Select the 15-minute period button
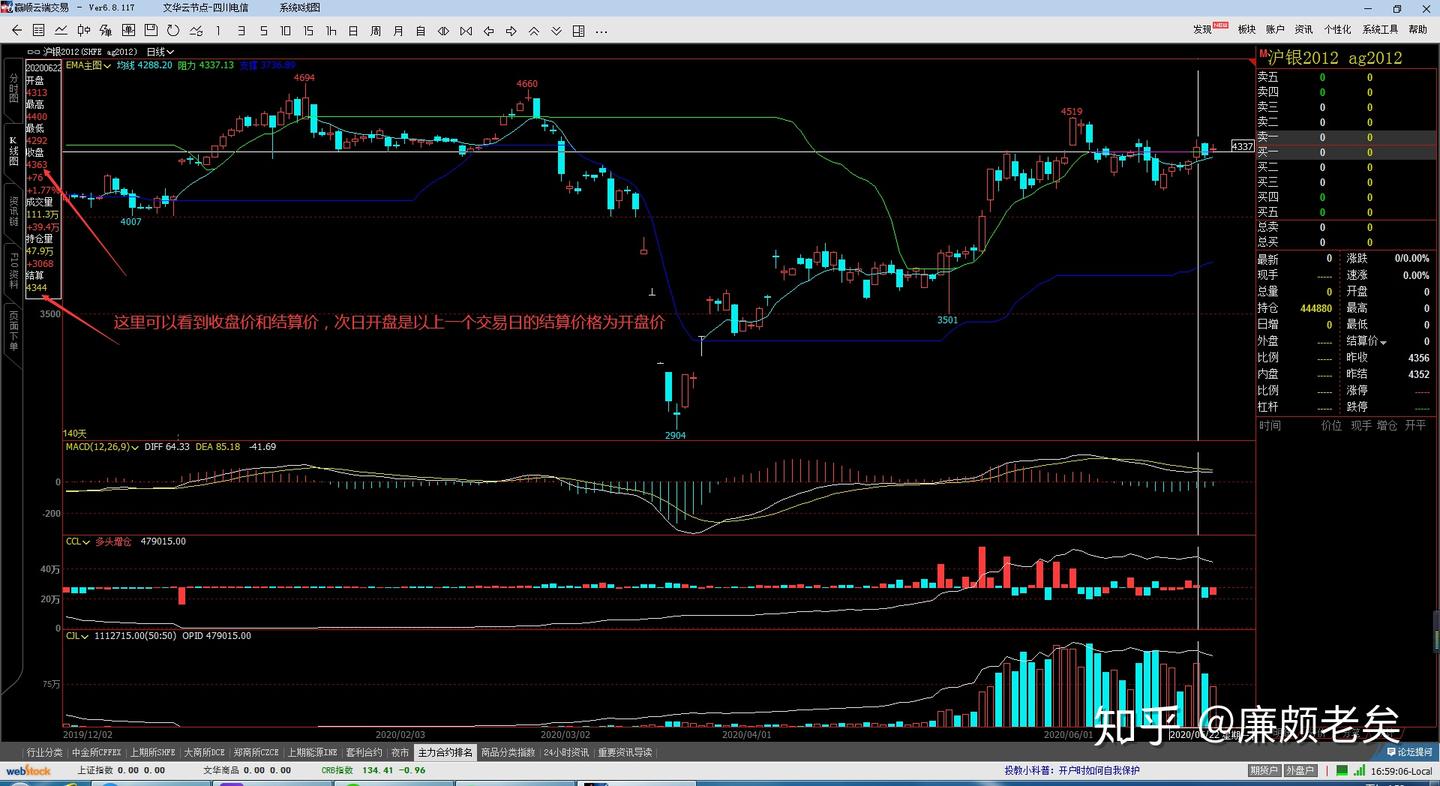This screenshot has height=786, width=1440. [309, 31]
